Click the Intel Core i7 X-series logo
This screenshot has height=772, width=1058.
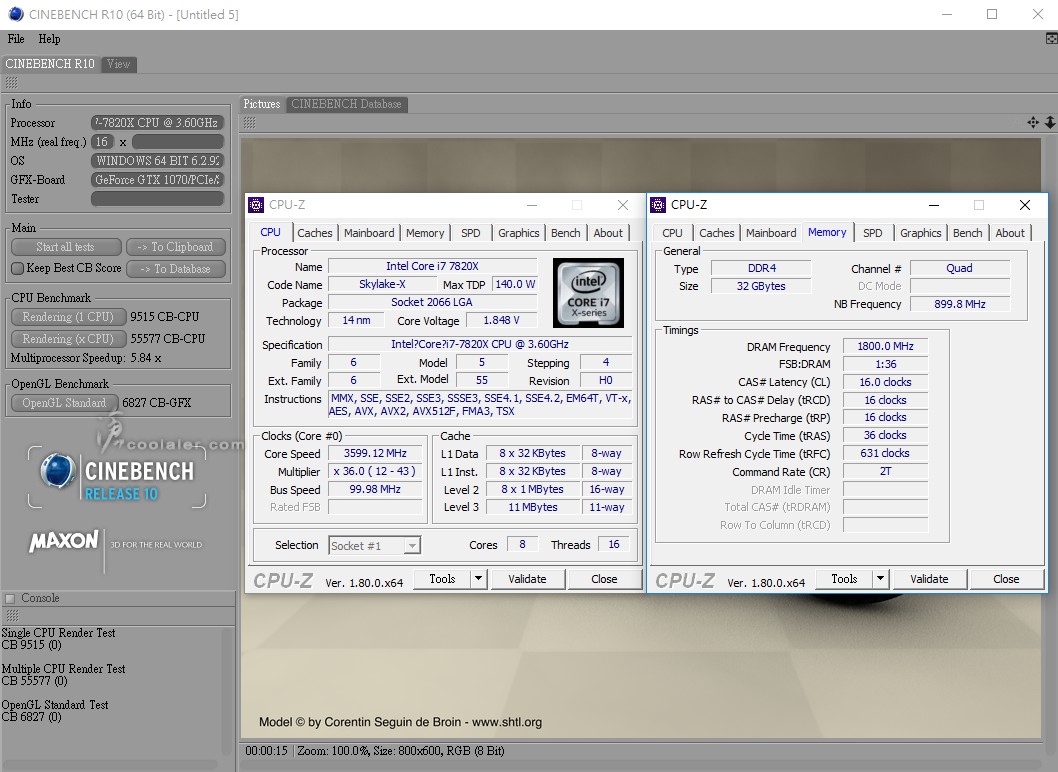point(588,293)
